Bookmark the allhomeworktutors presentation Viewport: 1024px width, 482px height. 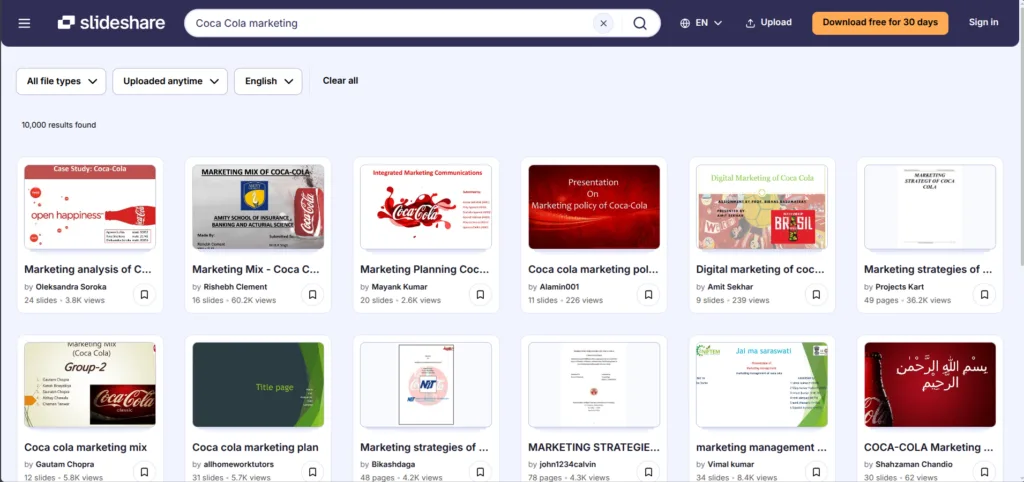click(x=312, y=472)
